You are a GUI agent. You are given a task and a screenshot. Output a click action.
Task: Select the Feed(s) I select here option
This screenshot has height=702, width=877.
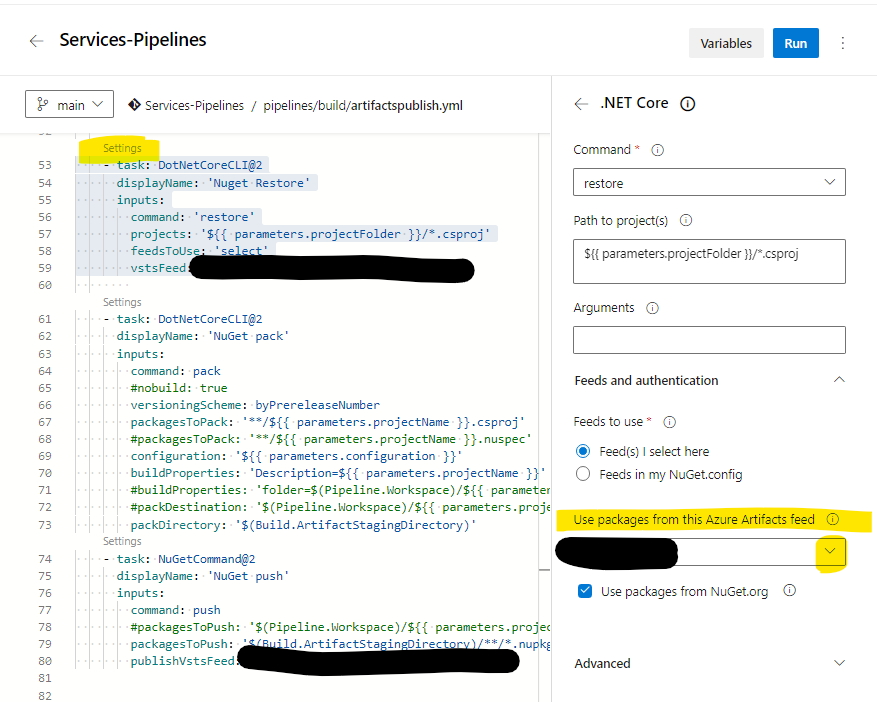tap(583, 452)
